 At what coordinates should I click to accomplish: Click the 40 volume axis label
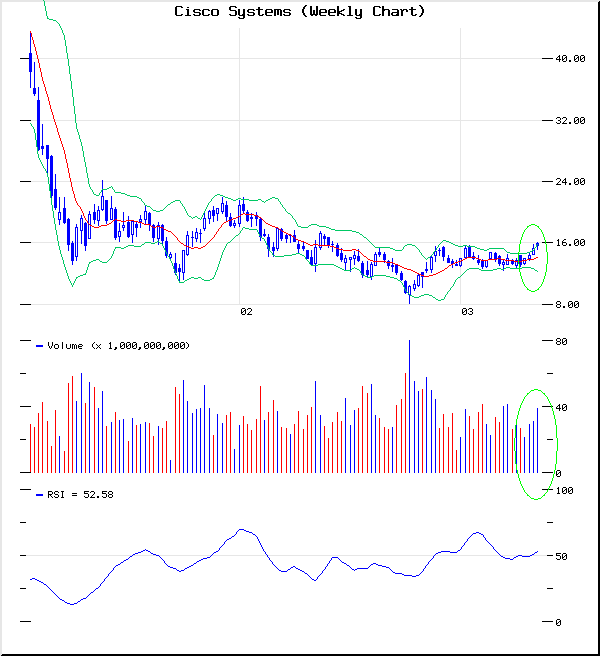pyautogui.click(x=561, y=407)
